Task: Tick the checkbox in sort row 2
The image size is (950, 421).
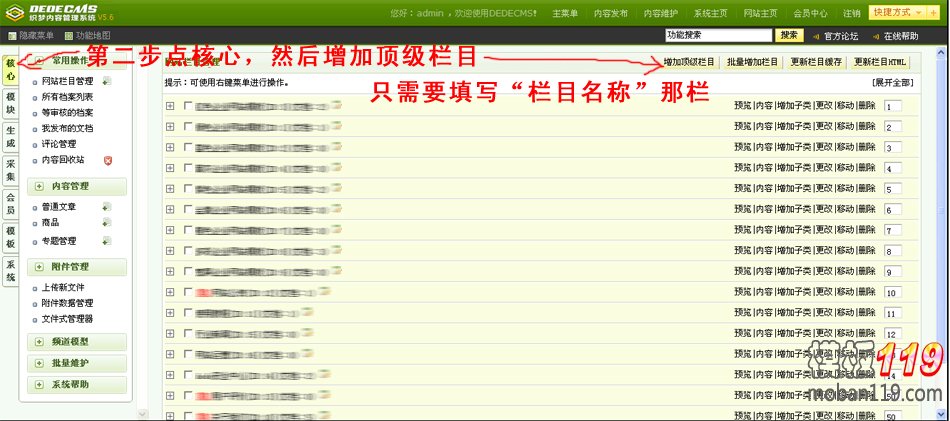Action: [x=188, y=126]
